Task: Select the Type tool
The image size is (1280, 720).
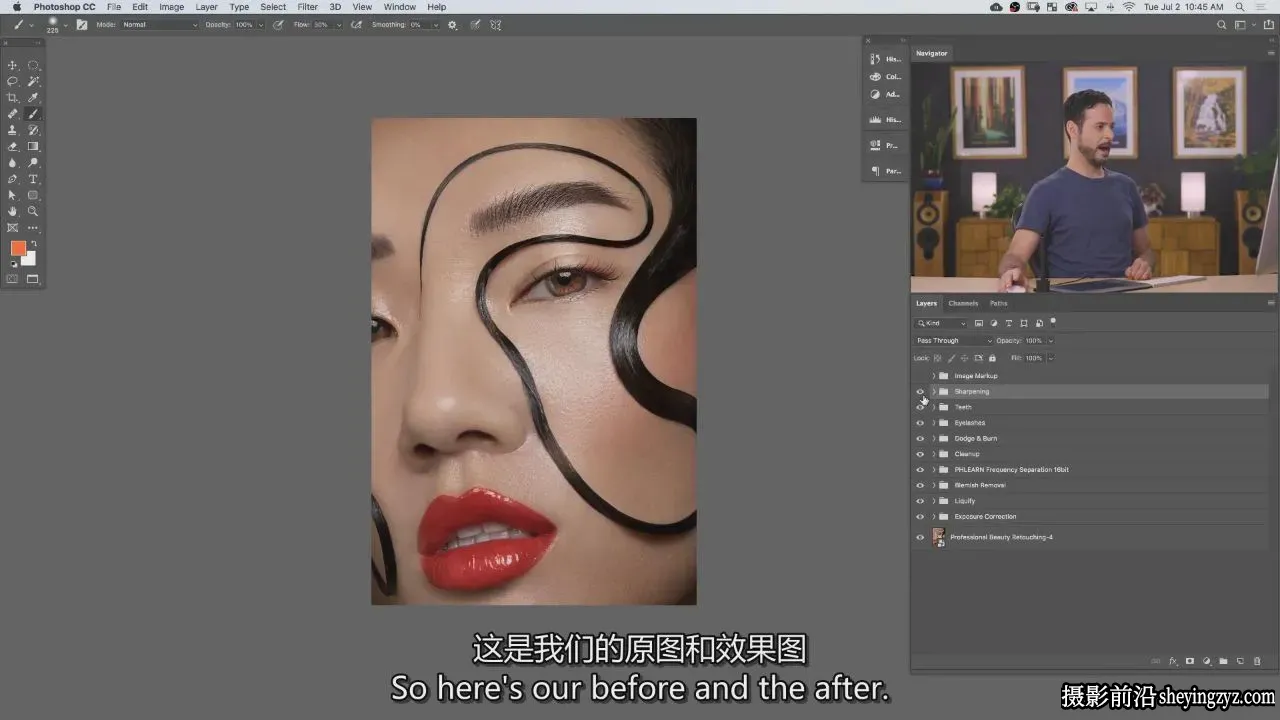Action: click(33, 179)
